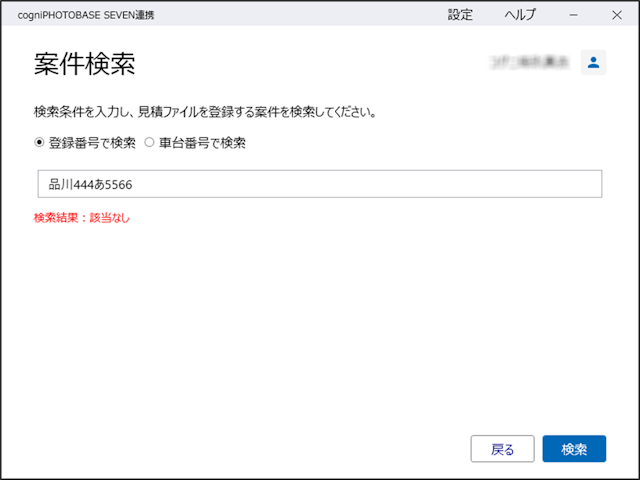Minimize the cogniPHOTOBASE window
640x480 pixels.
(574, 14)
